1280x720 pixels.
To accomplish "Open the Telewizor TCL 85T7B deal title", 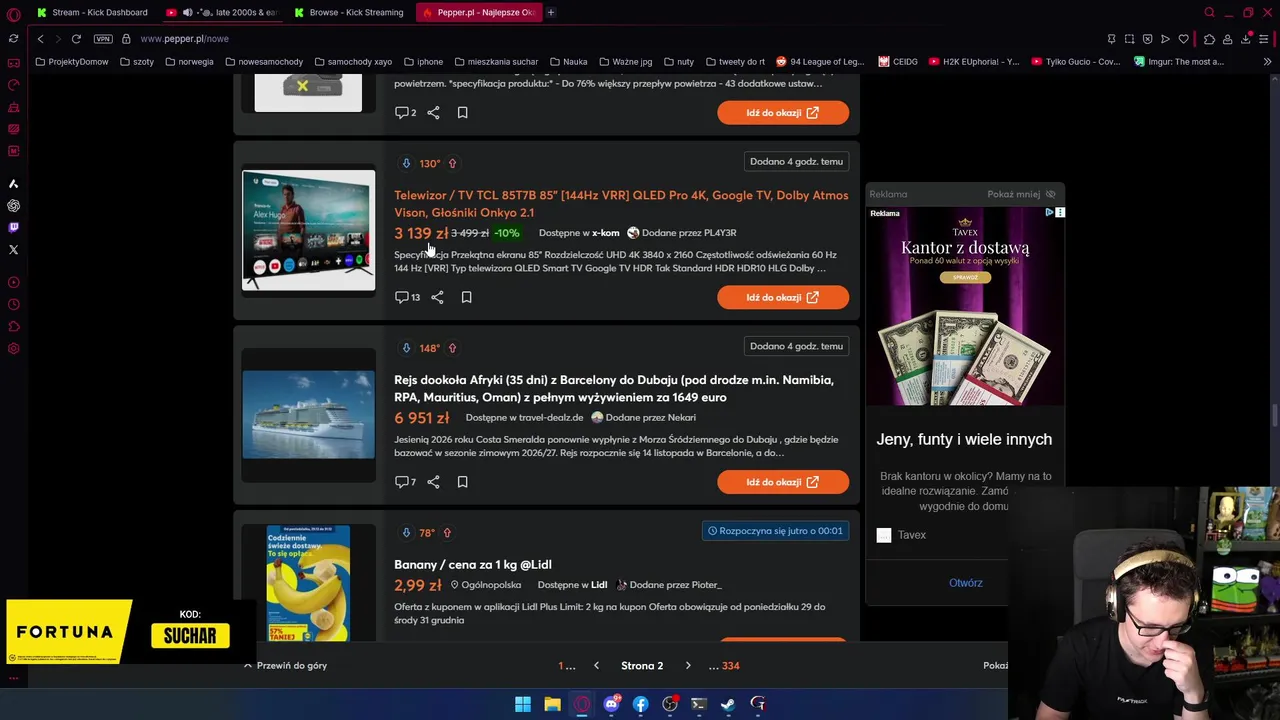I will pyautogui.click(x=621, y=204).
